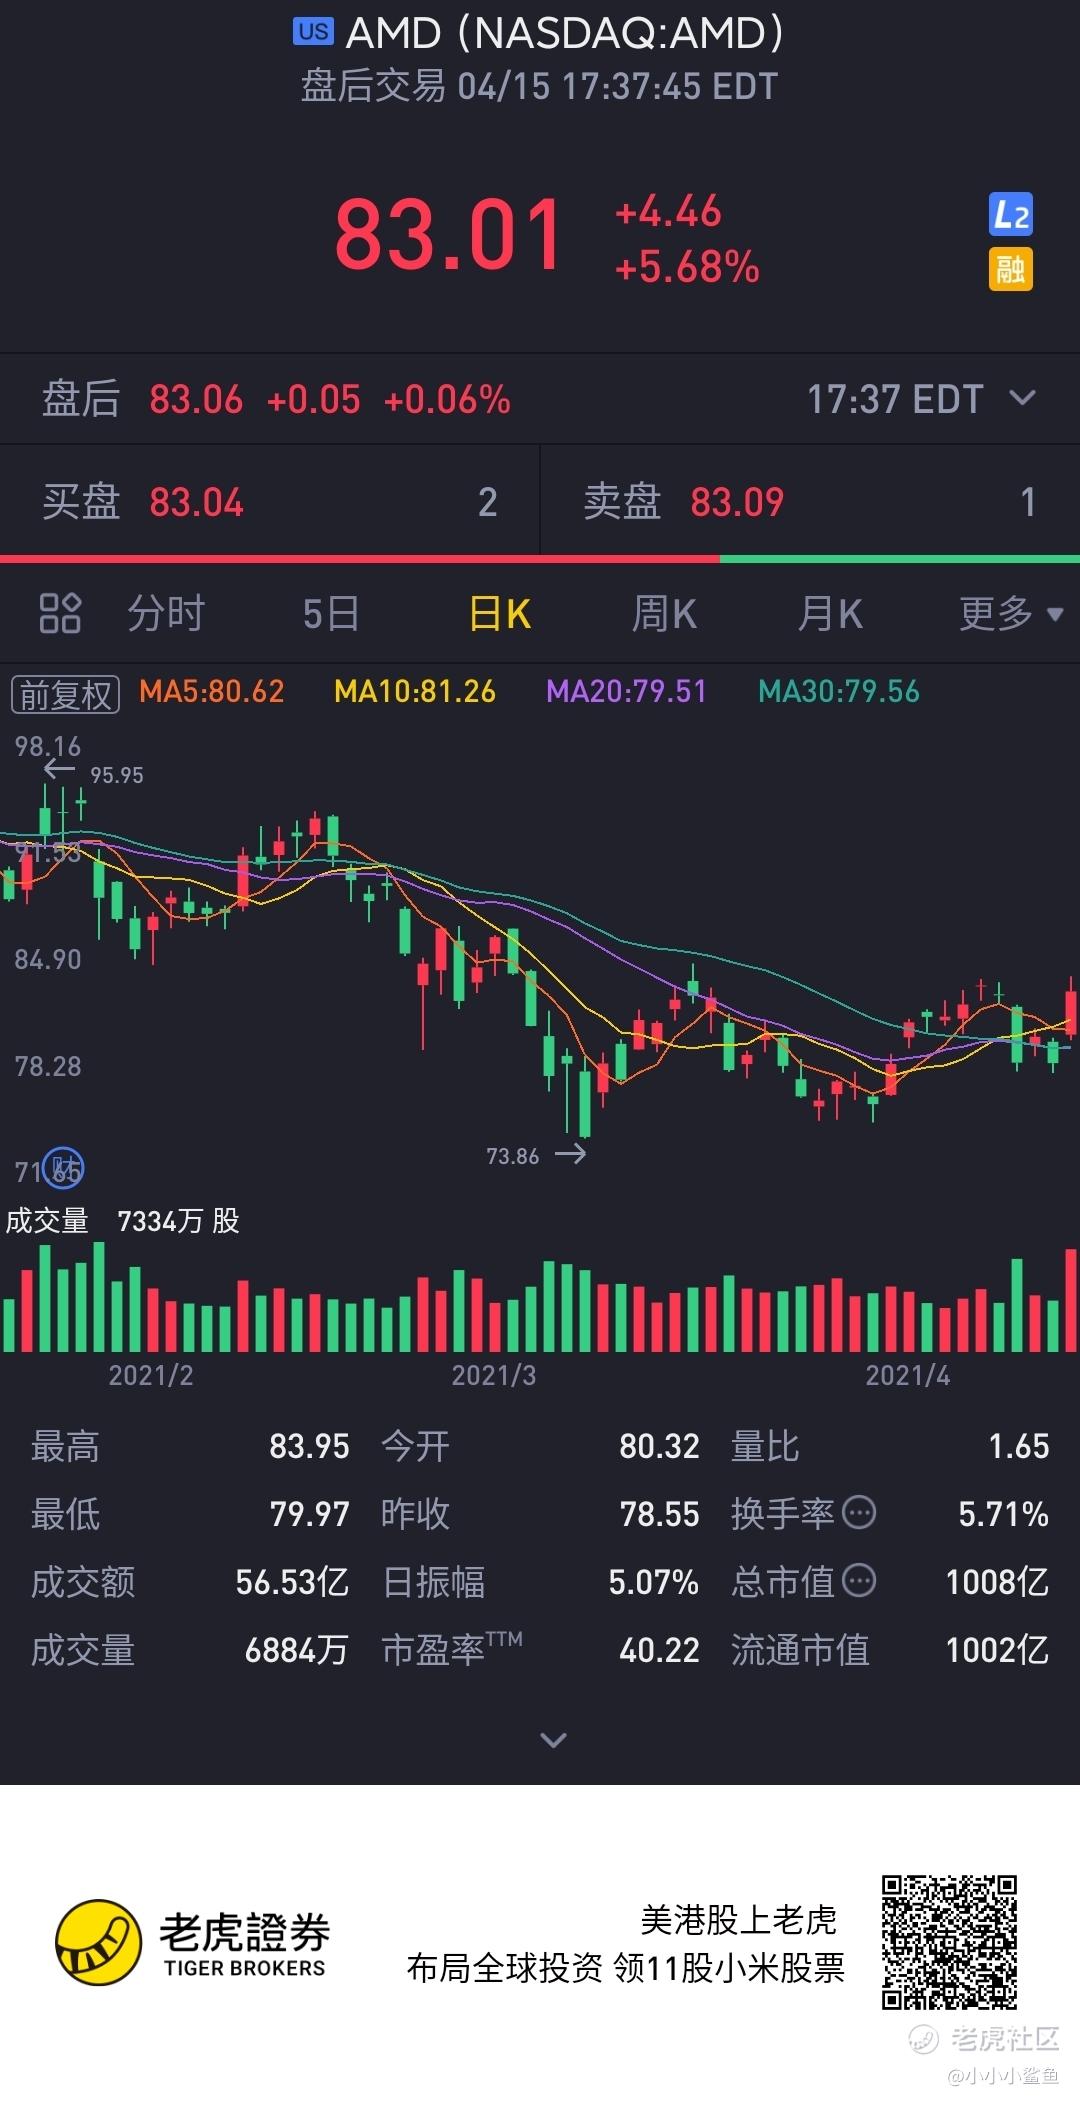This screenshot has width=1080, height=2101.
Task: Tap the 95.95 high price marker
Action: [x=117, y=775]
